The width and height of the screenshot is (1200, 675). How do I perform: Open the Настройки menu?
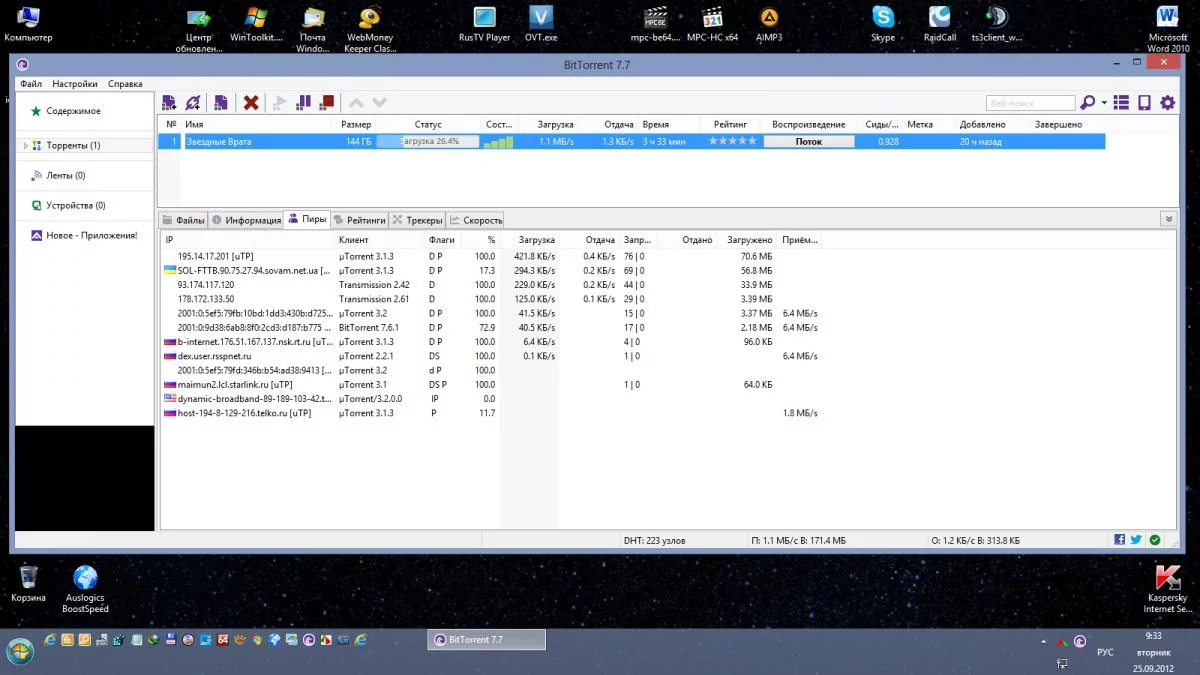click(x=75, y=84)
